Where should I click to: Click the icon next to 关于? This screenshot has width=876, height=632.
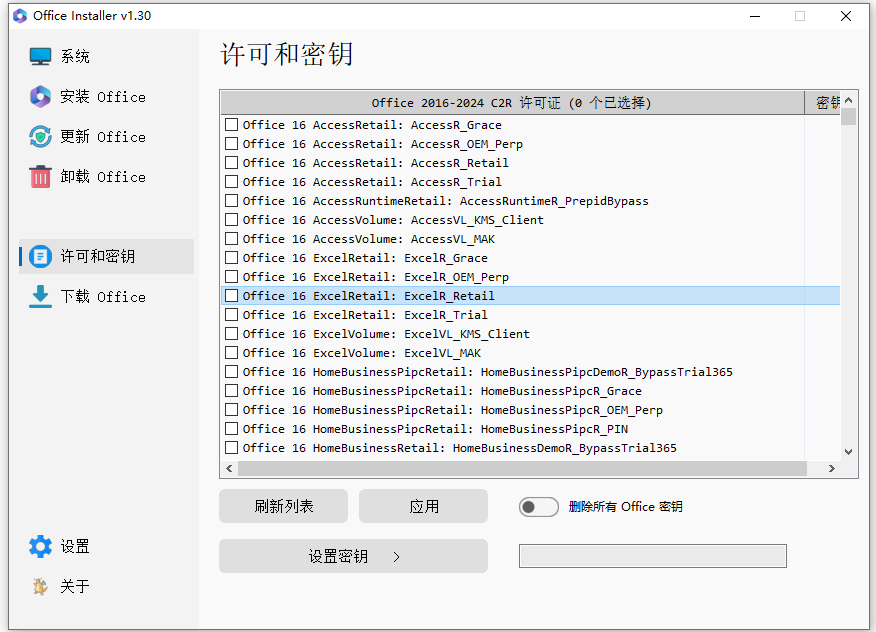click(40, 586)
